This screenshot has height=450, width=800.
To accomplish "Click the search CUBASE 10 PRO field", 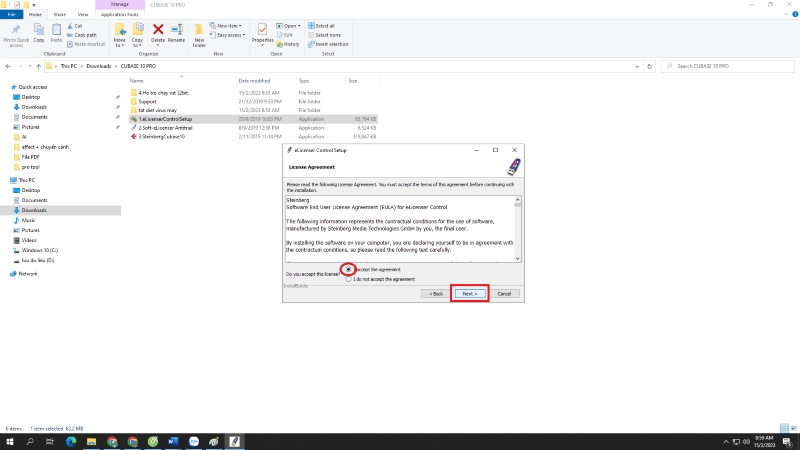I will [x=728, y=66].
